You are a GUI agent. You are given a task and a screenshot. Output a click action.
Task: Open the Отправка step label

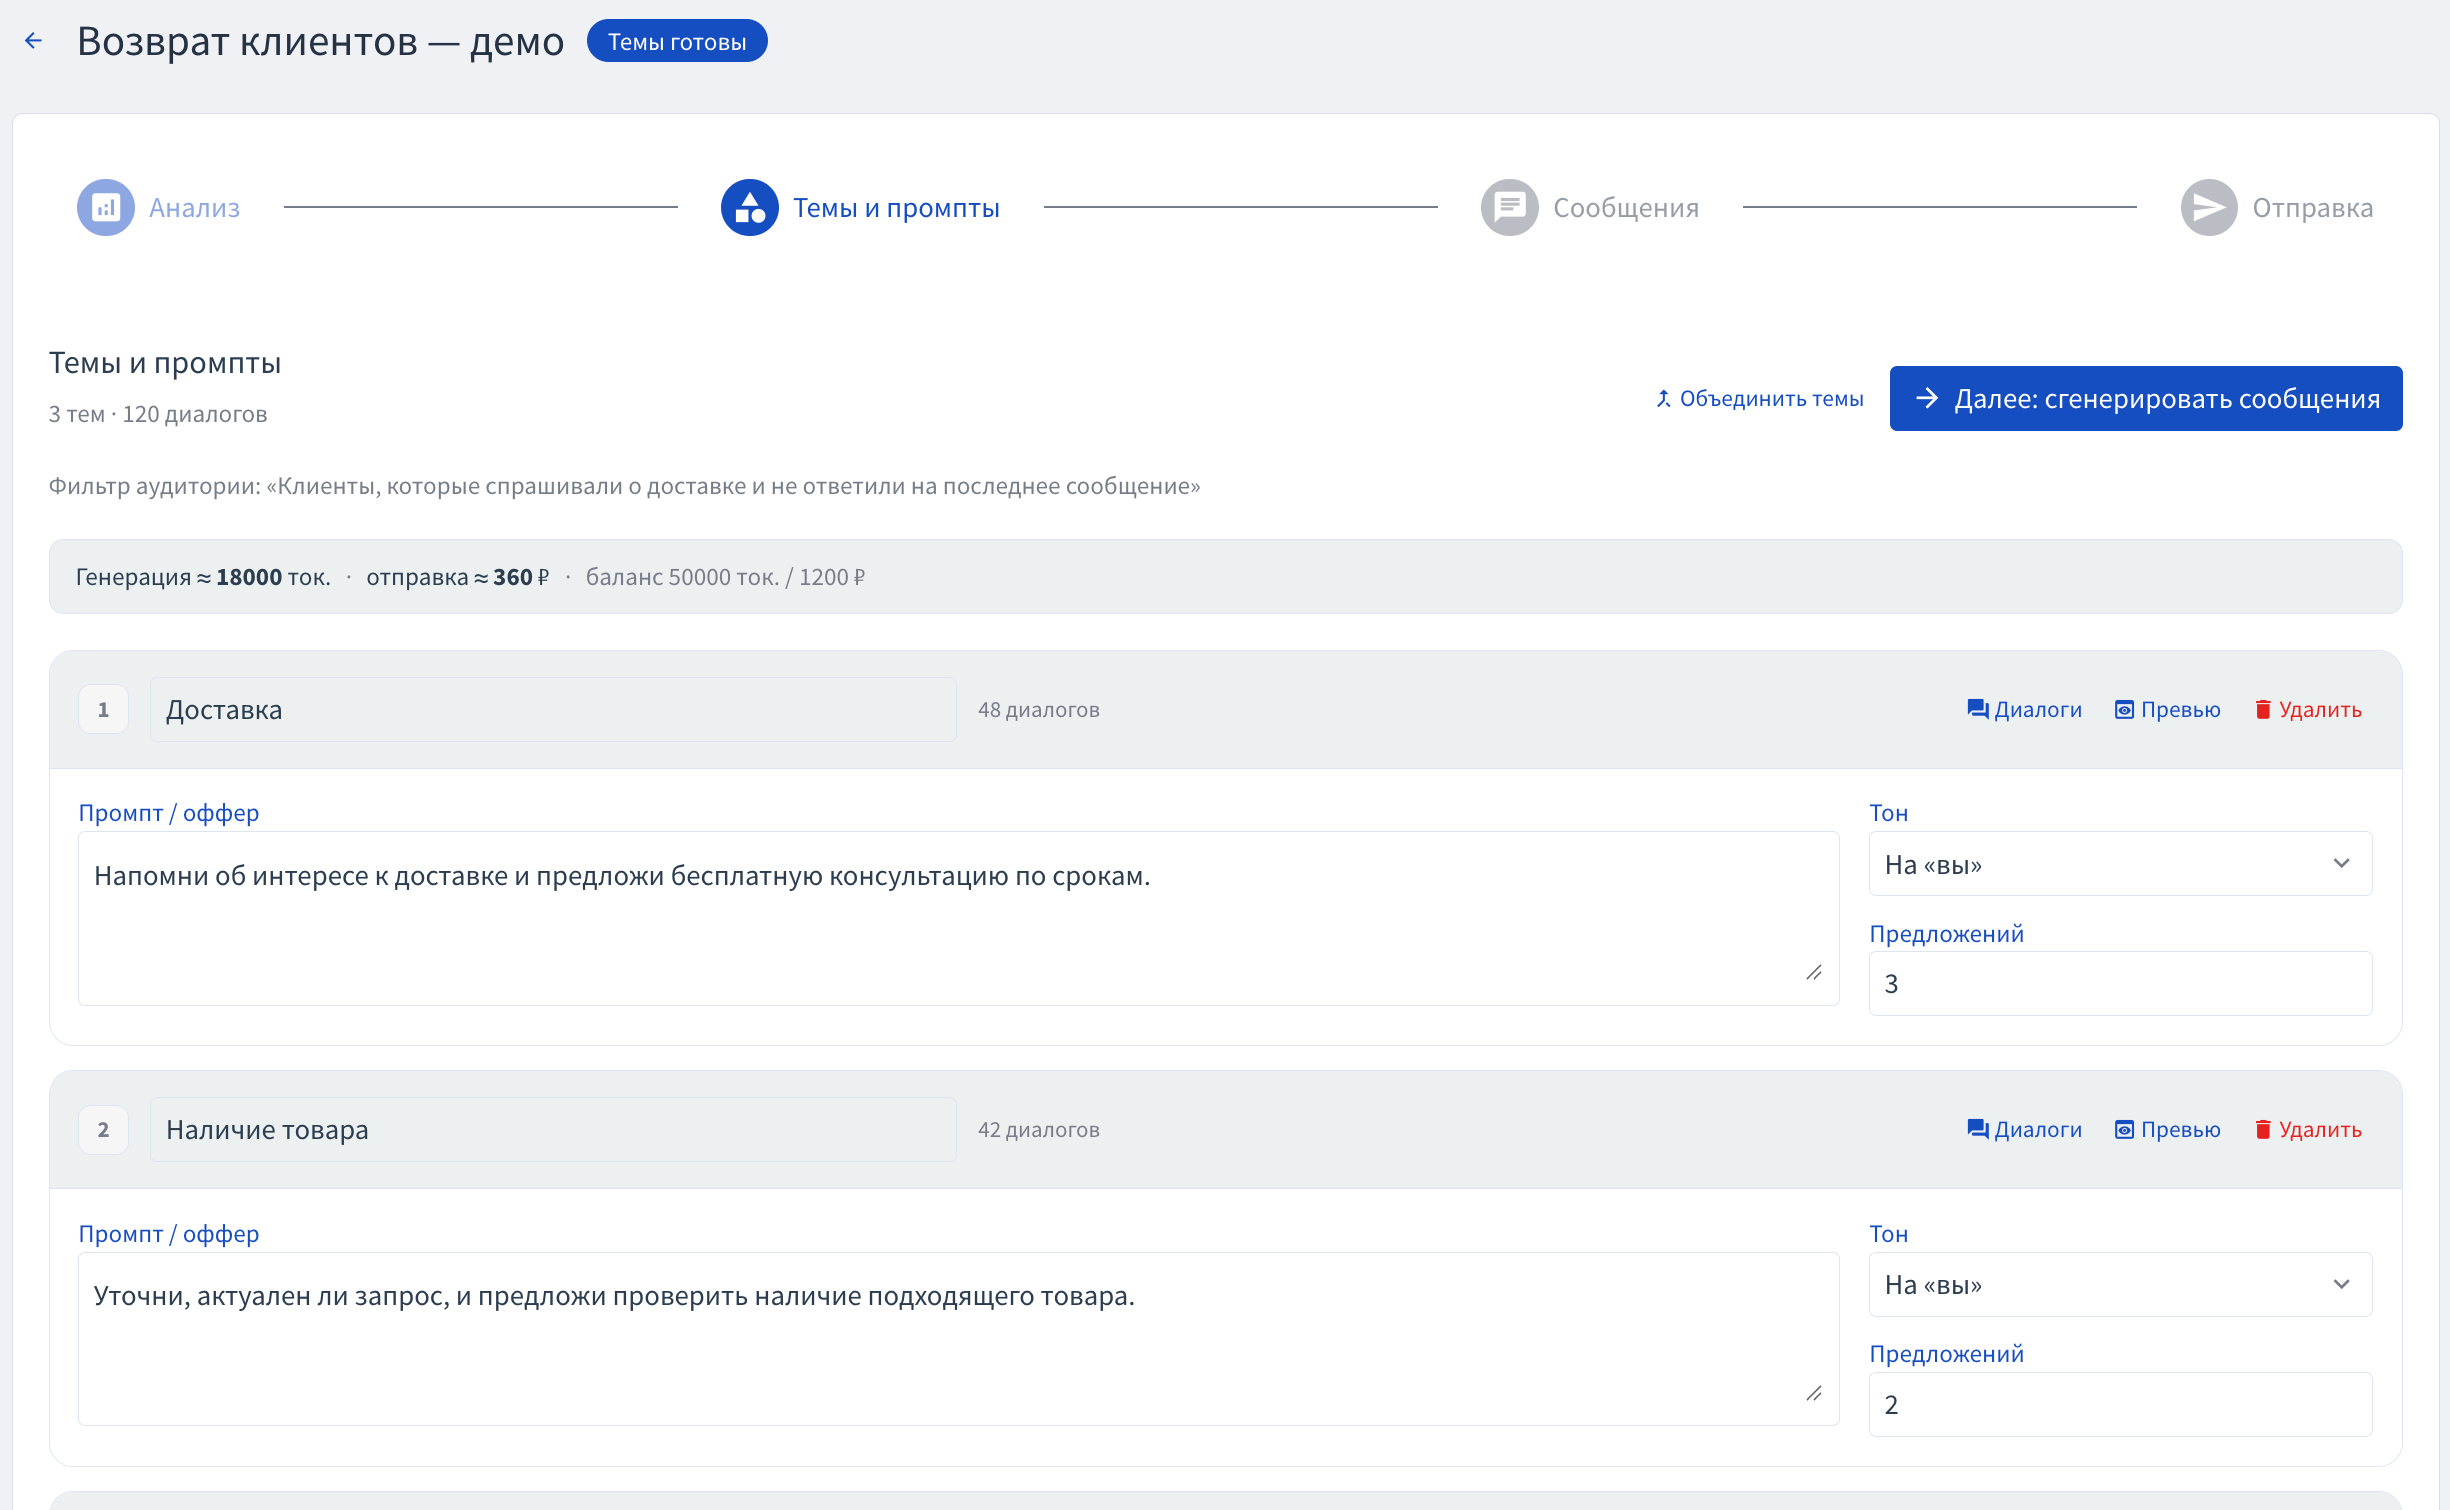pos(2312,208)
